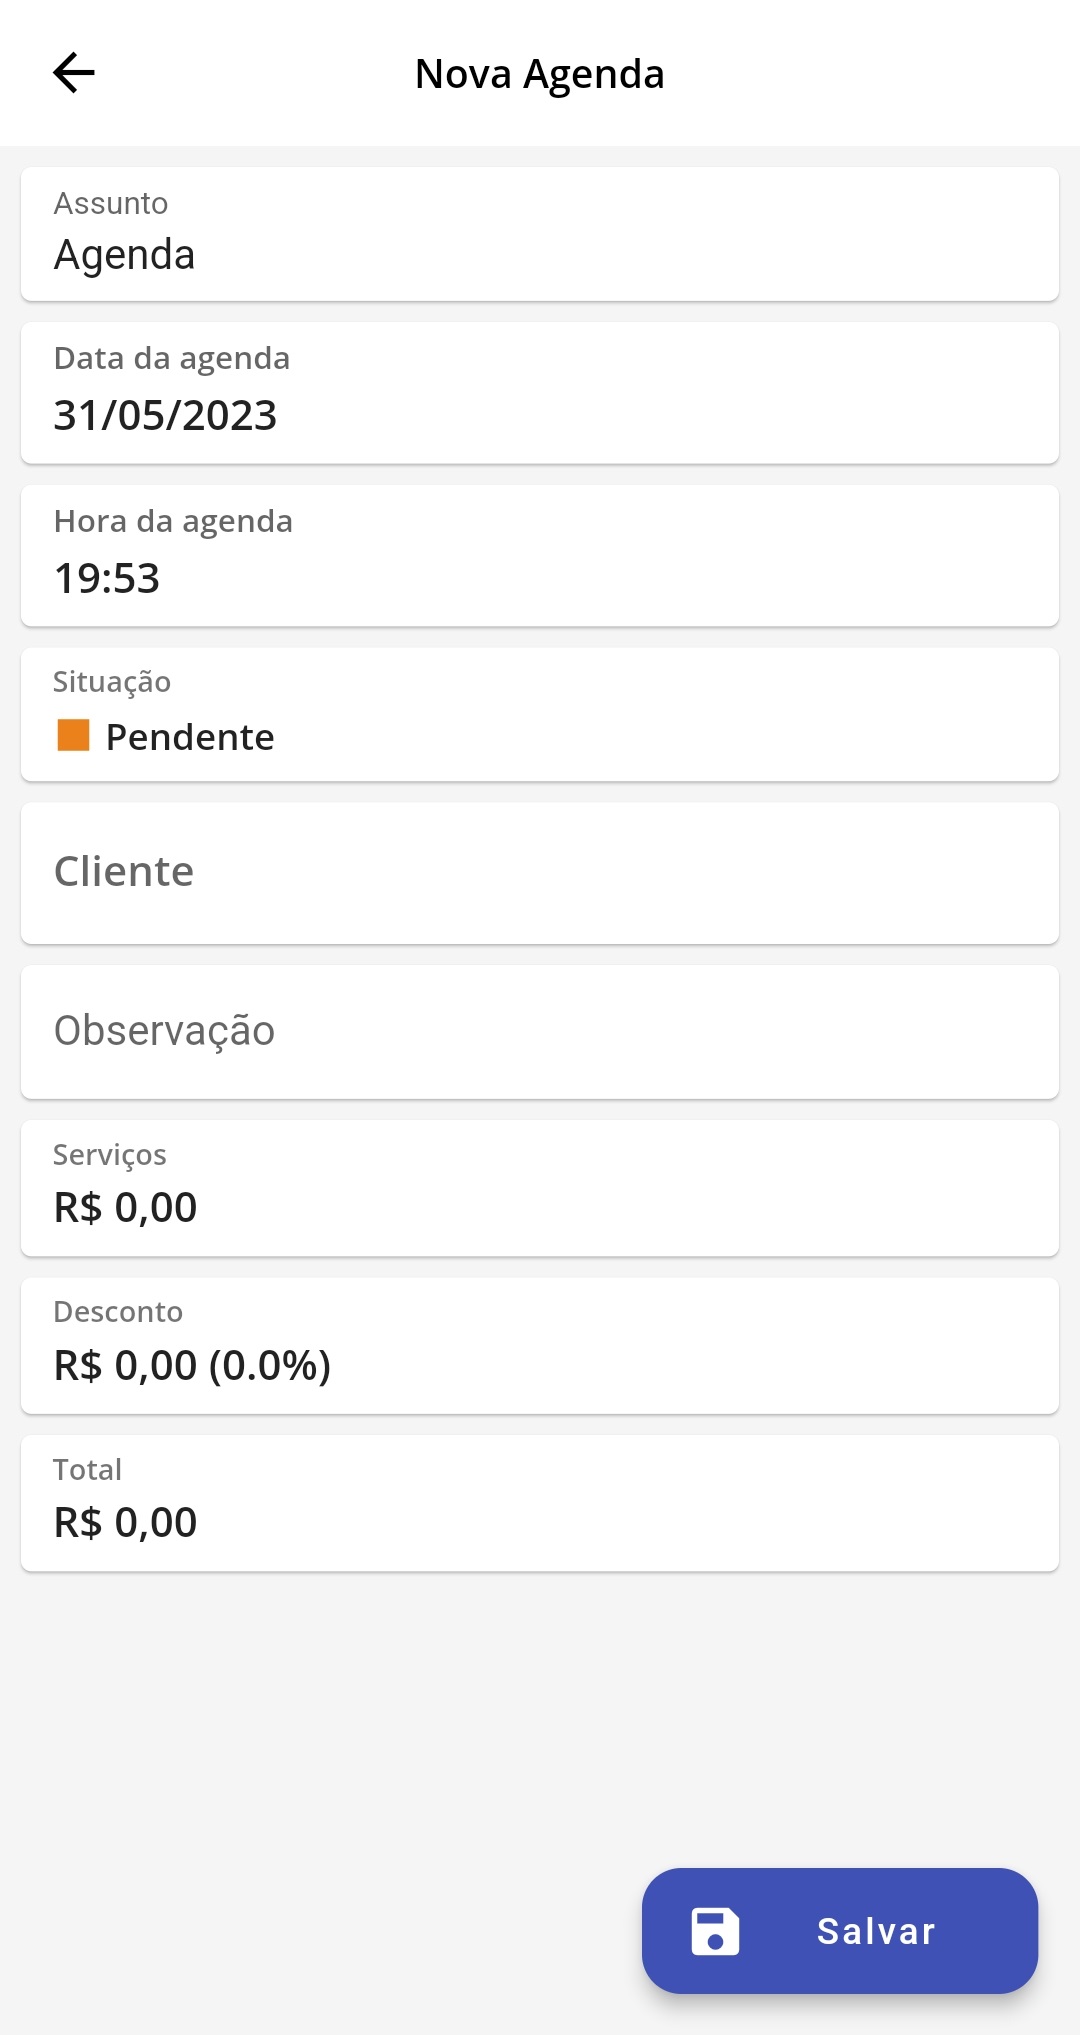This screenshot has height=2035, width=1080.
Task: Open the Hora da agenda time picker
Action: click(x=540, y=556)
